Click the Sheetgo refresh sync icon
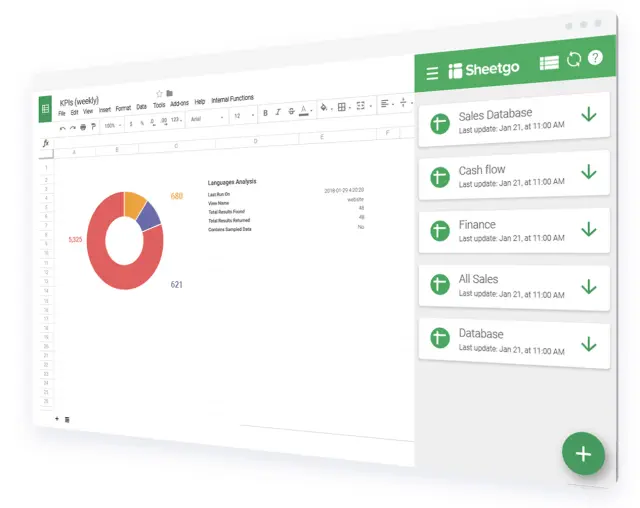 [574, 60]
